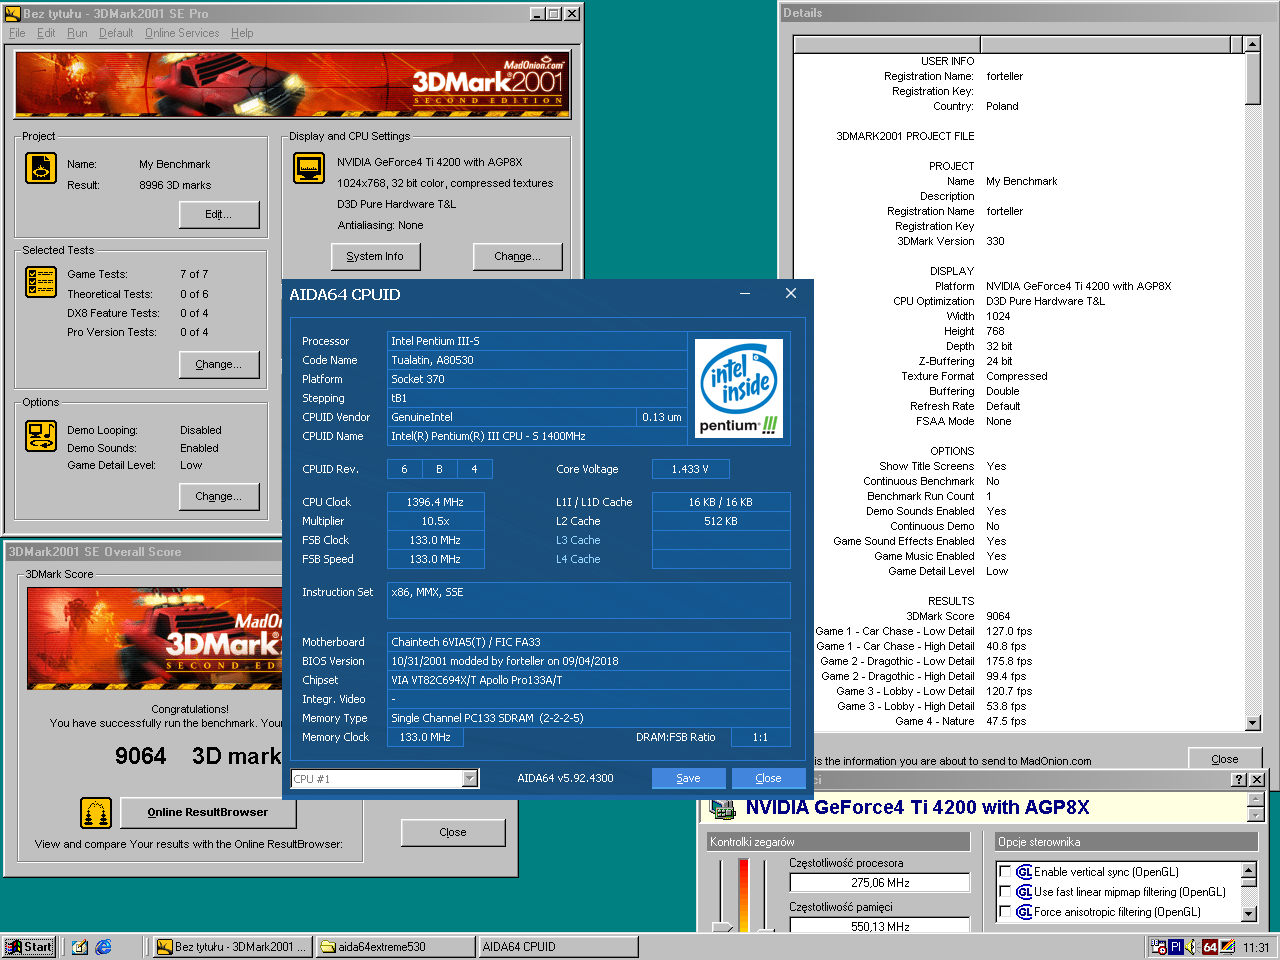Click the question mark help button in the GeForce window
The height and width of the screenshot is (960, 1280).
1239,780
